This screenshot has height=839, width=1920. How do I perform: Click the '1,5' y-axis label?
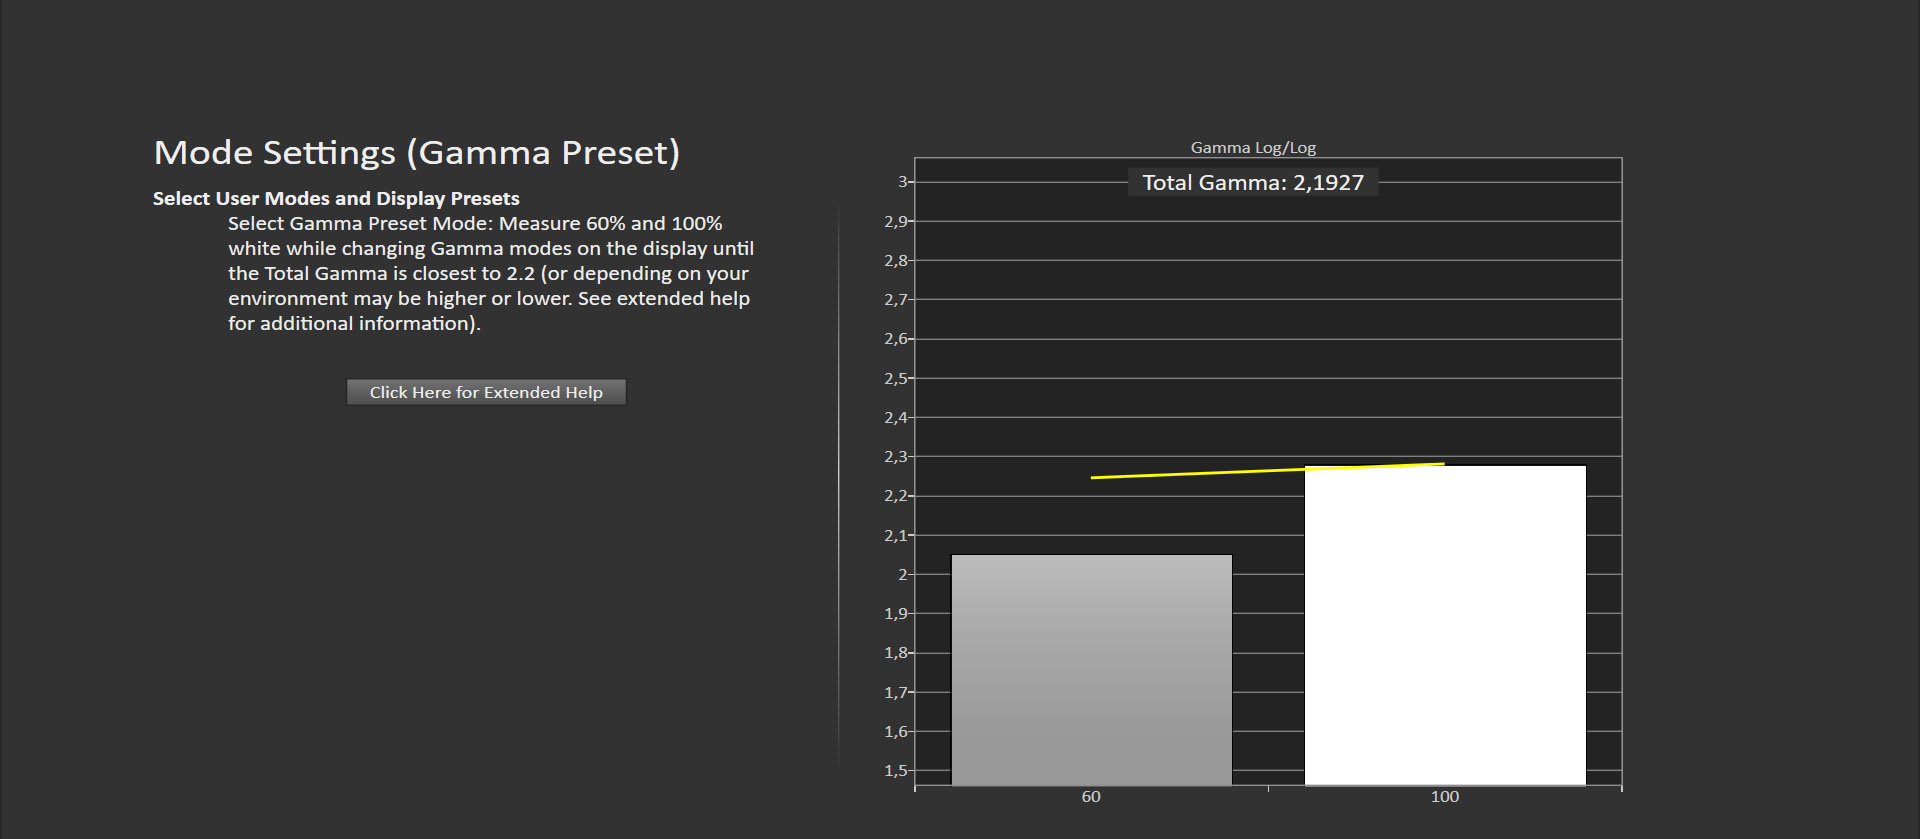[895, 770]
